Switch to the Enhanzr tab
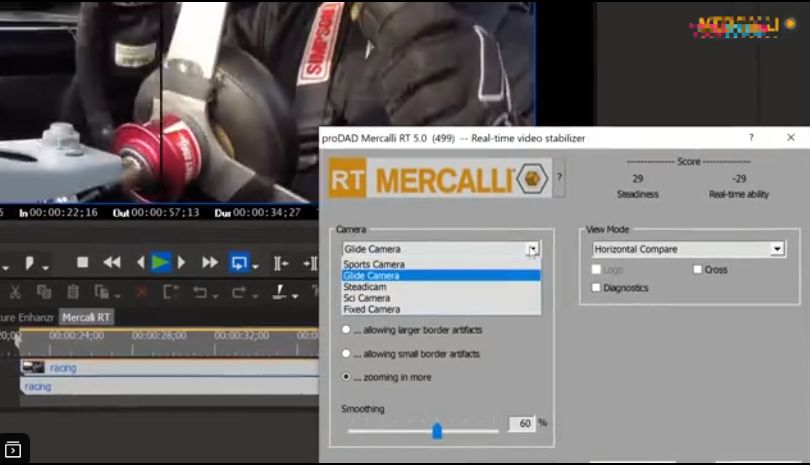 click(28, 317)
